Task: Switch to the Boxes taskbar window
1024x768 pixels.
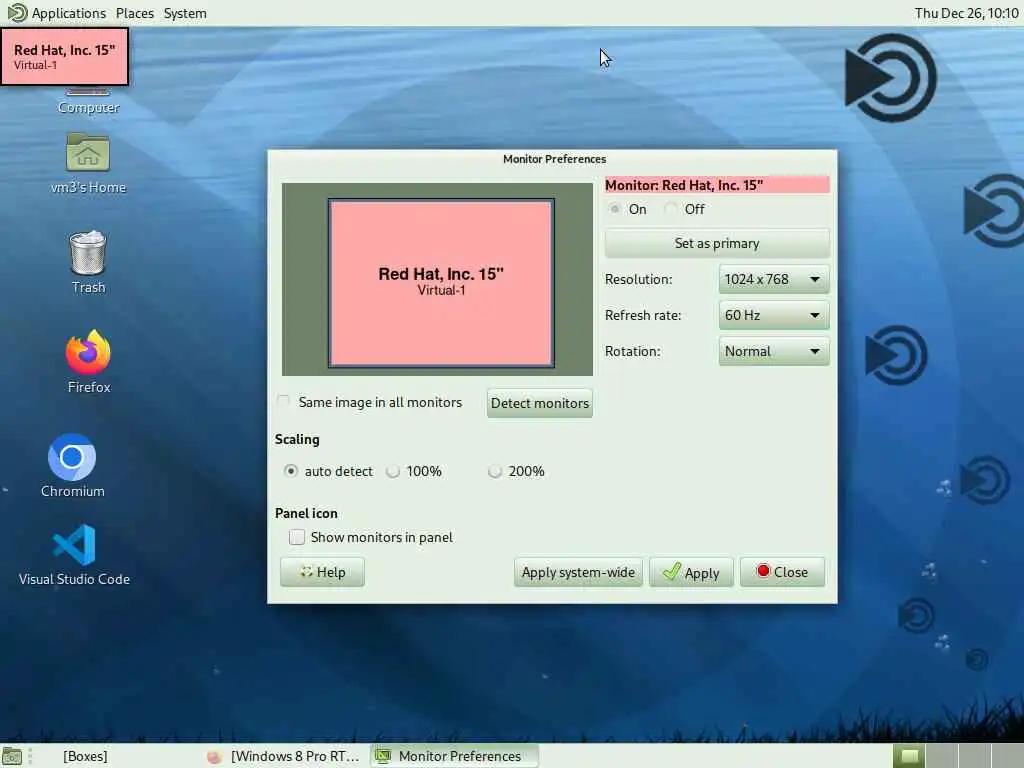Action: click(x=85, y=756)
